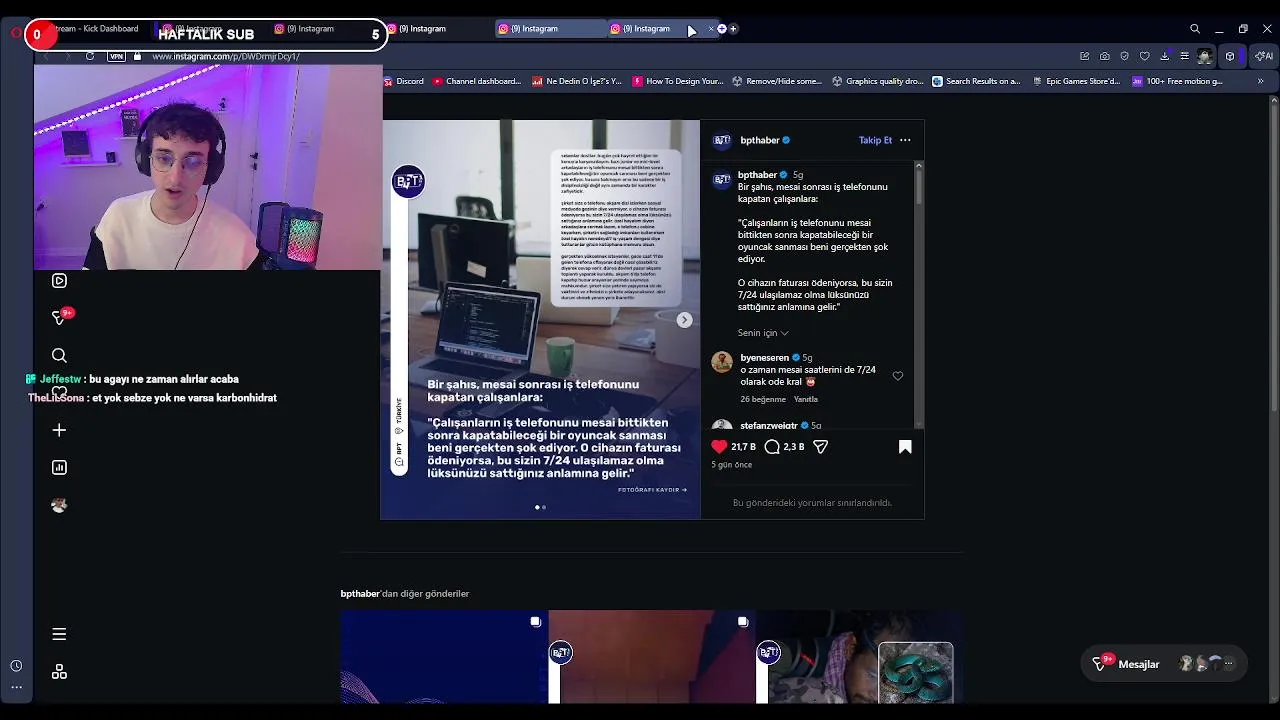This screenshot has width=1280, height=720.
Task: Open byeneseren commenter profile
Action: point(764,358)
